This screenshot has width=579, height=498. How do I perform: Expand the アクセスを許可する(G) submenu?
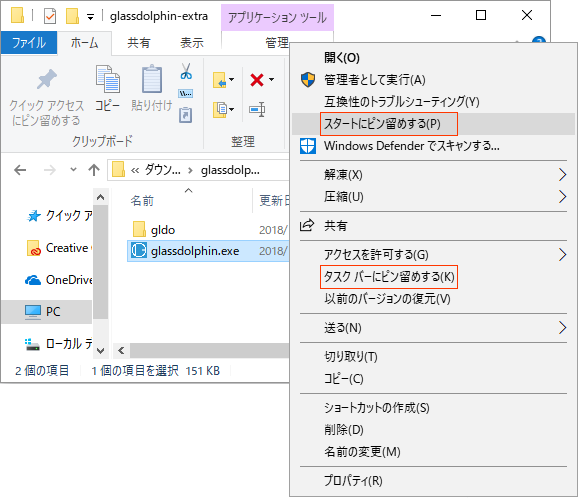click(562, 254)
